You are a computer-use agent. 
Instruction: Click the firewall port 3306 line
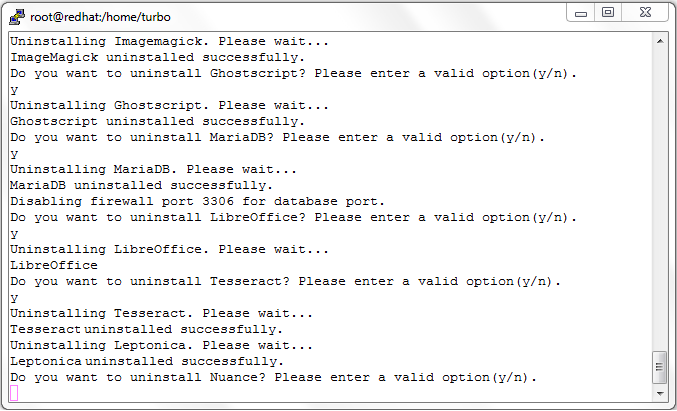197,201
